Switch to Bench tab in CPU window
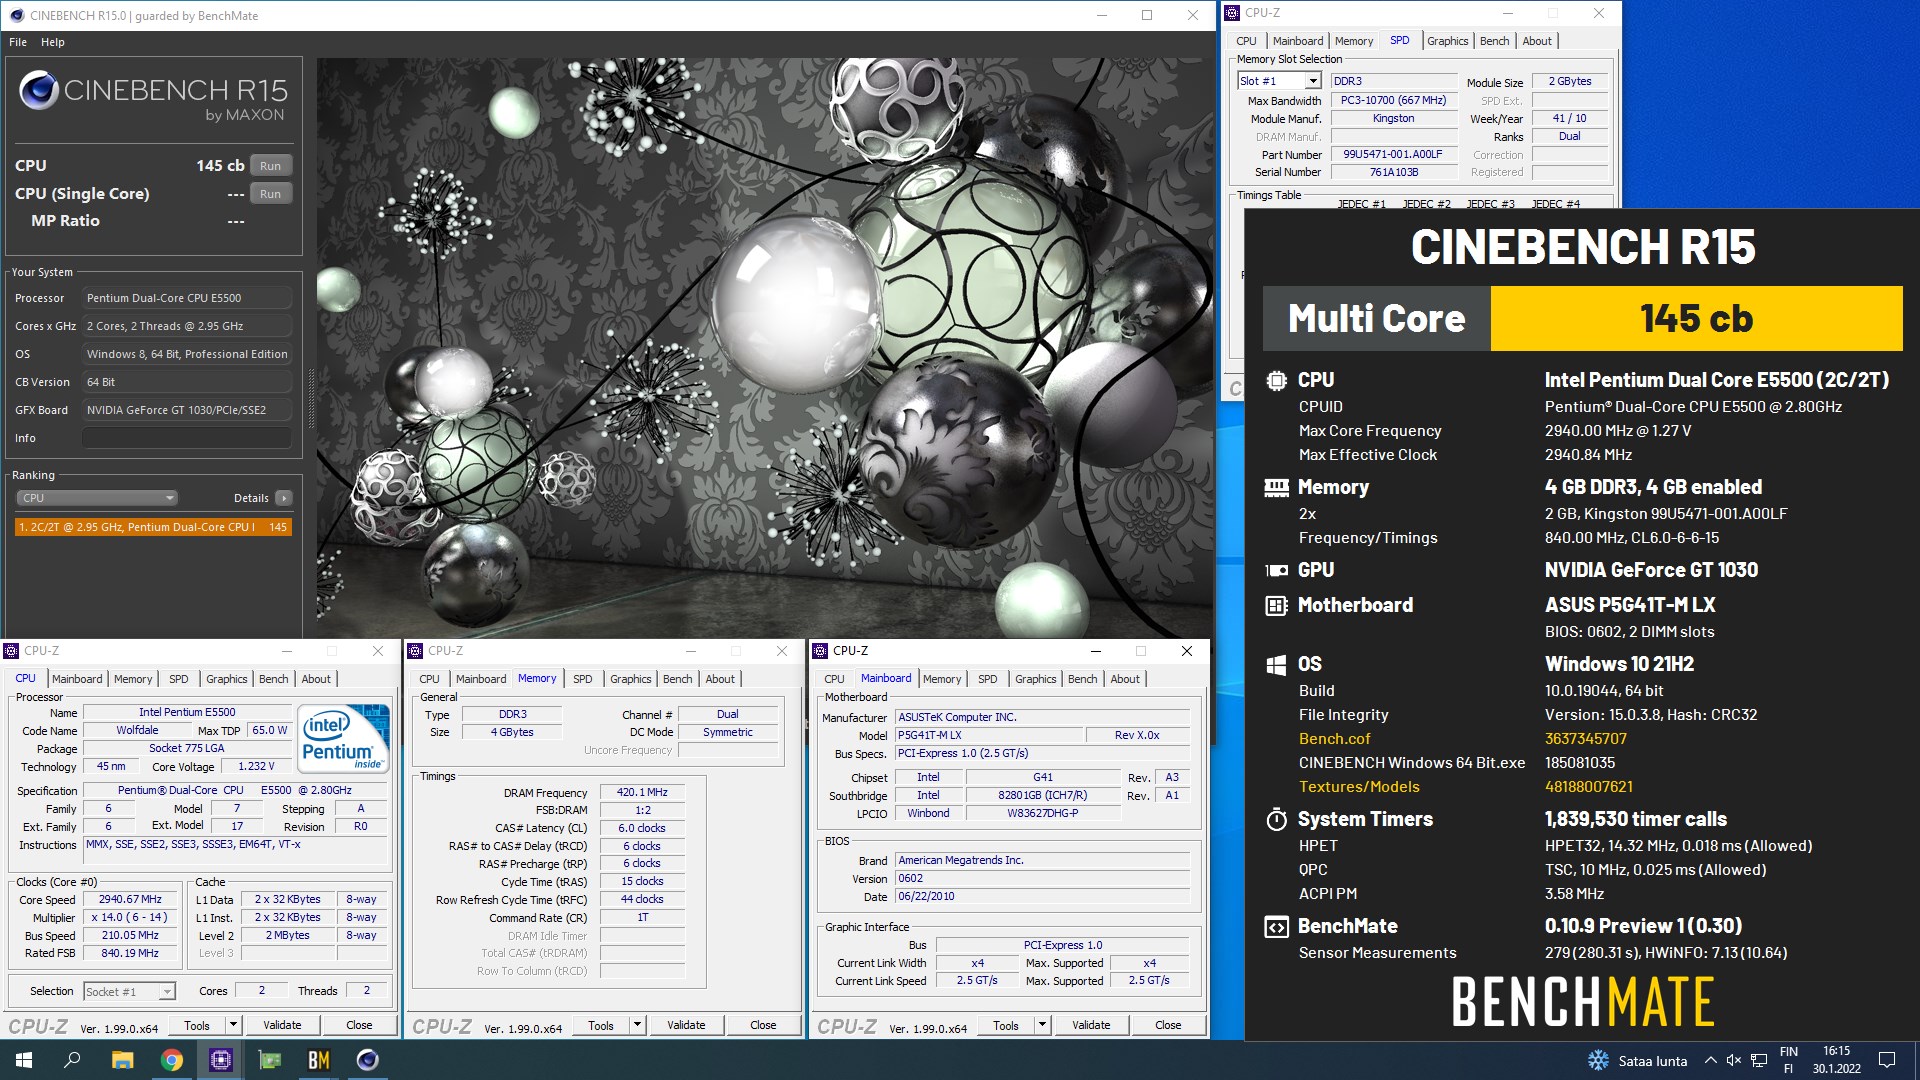 pyautogui.click(x=273, y=679)
